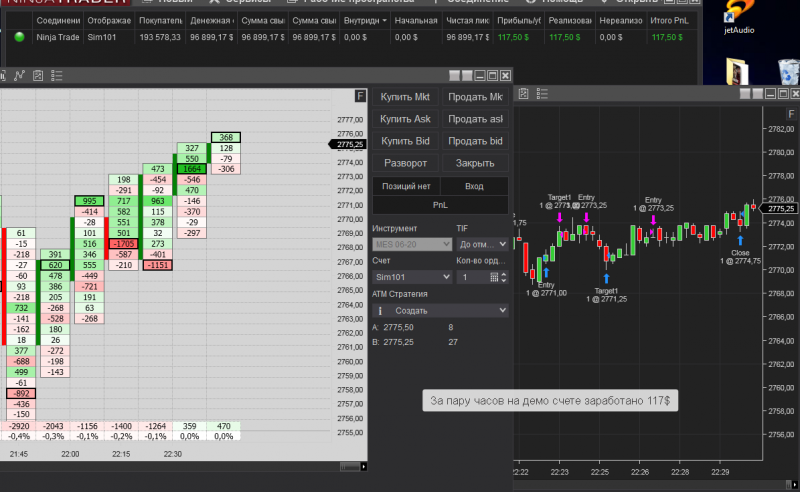Click the Продать bid button
The height and width of the screenshot is (492, 800).
475,141
